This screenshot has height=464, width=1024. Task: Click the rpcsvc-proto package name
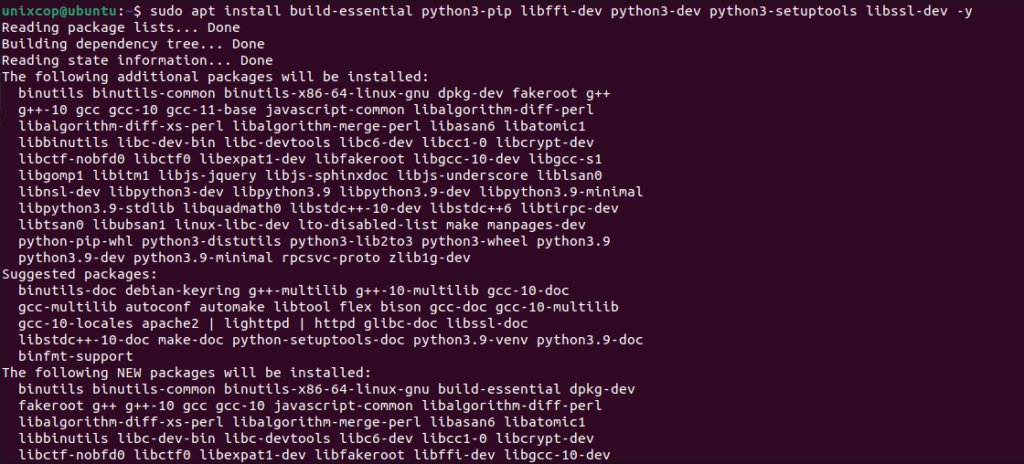334,257
